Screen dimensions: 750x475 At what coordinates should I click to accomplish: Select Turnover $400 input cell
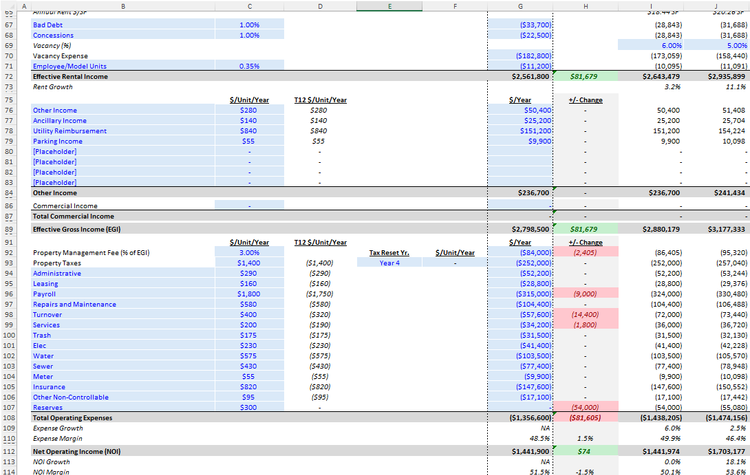[249, 315]
